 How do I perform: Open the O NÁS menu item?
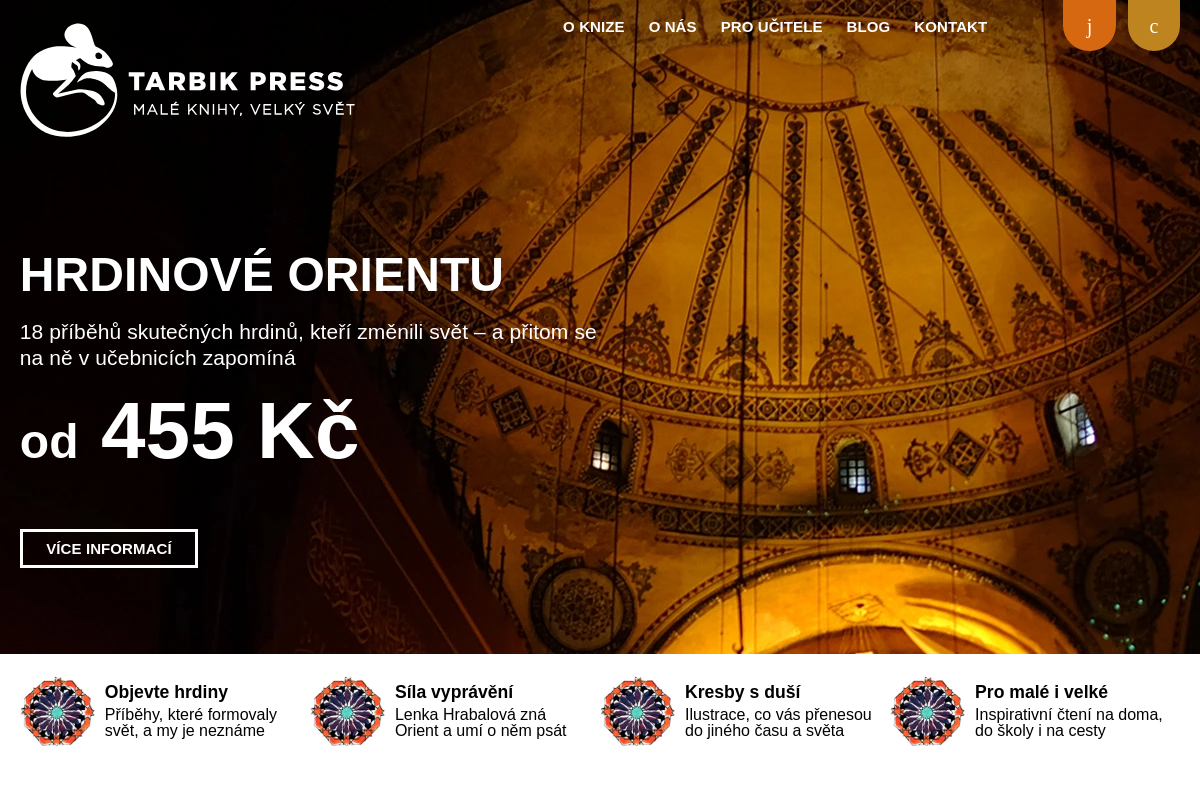tap(672, 27)
